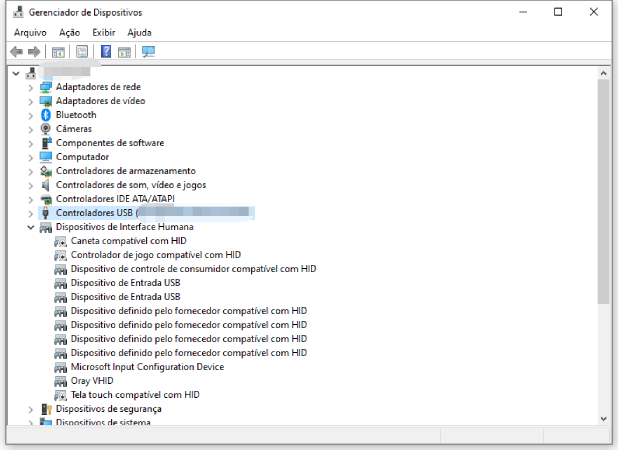Click the Computador monitor icon

click(x=46, y=157)
